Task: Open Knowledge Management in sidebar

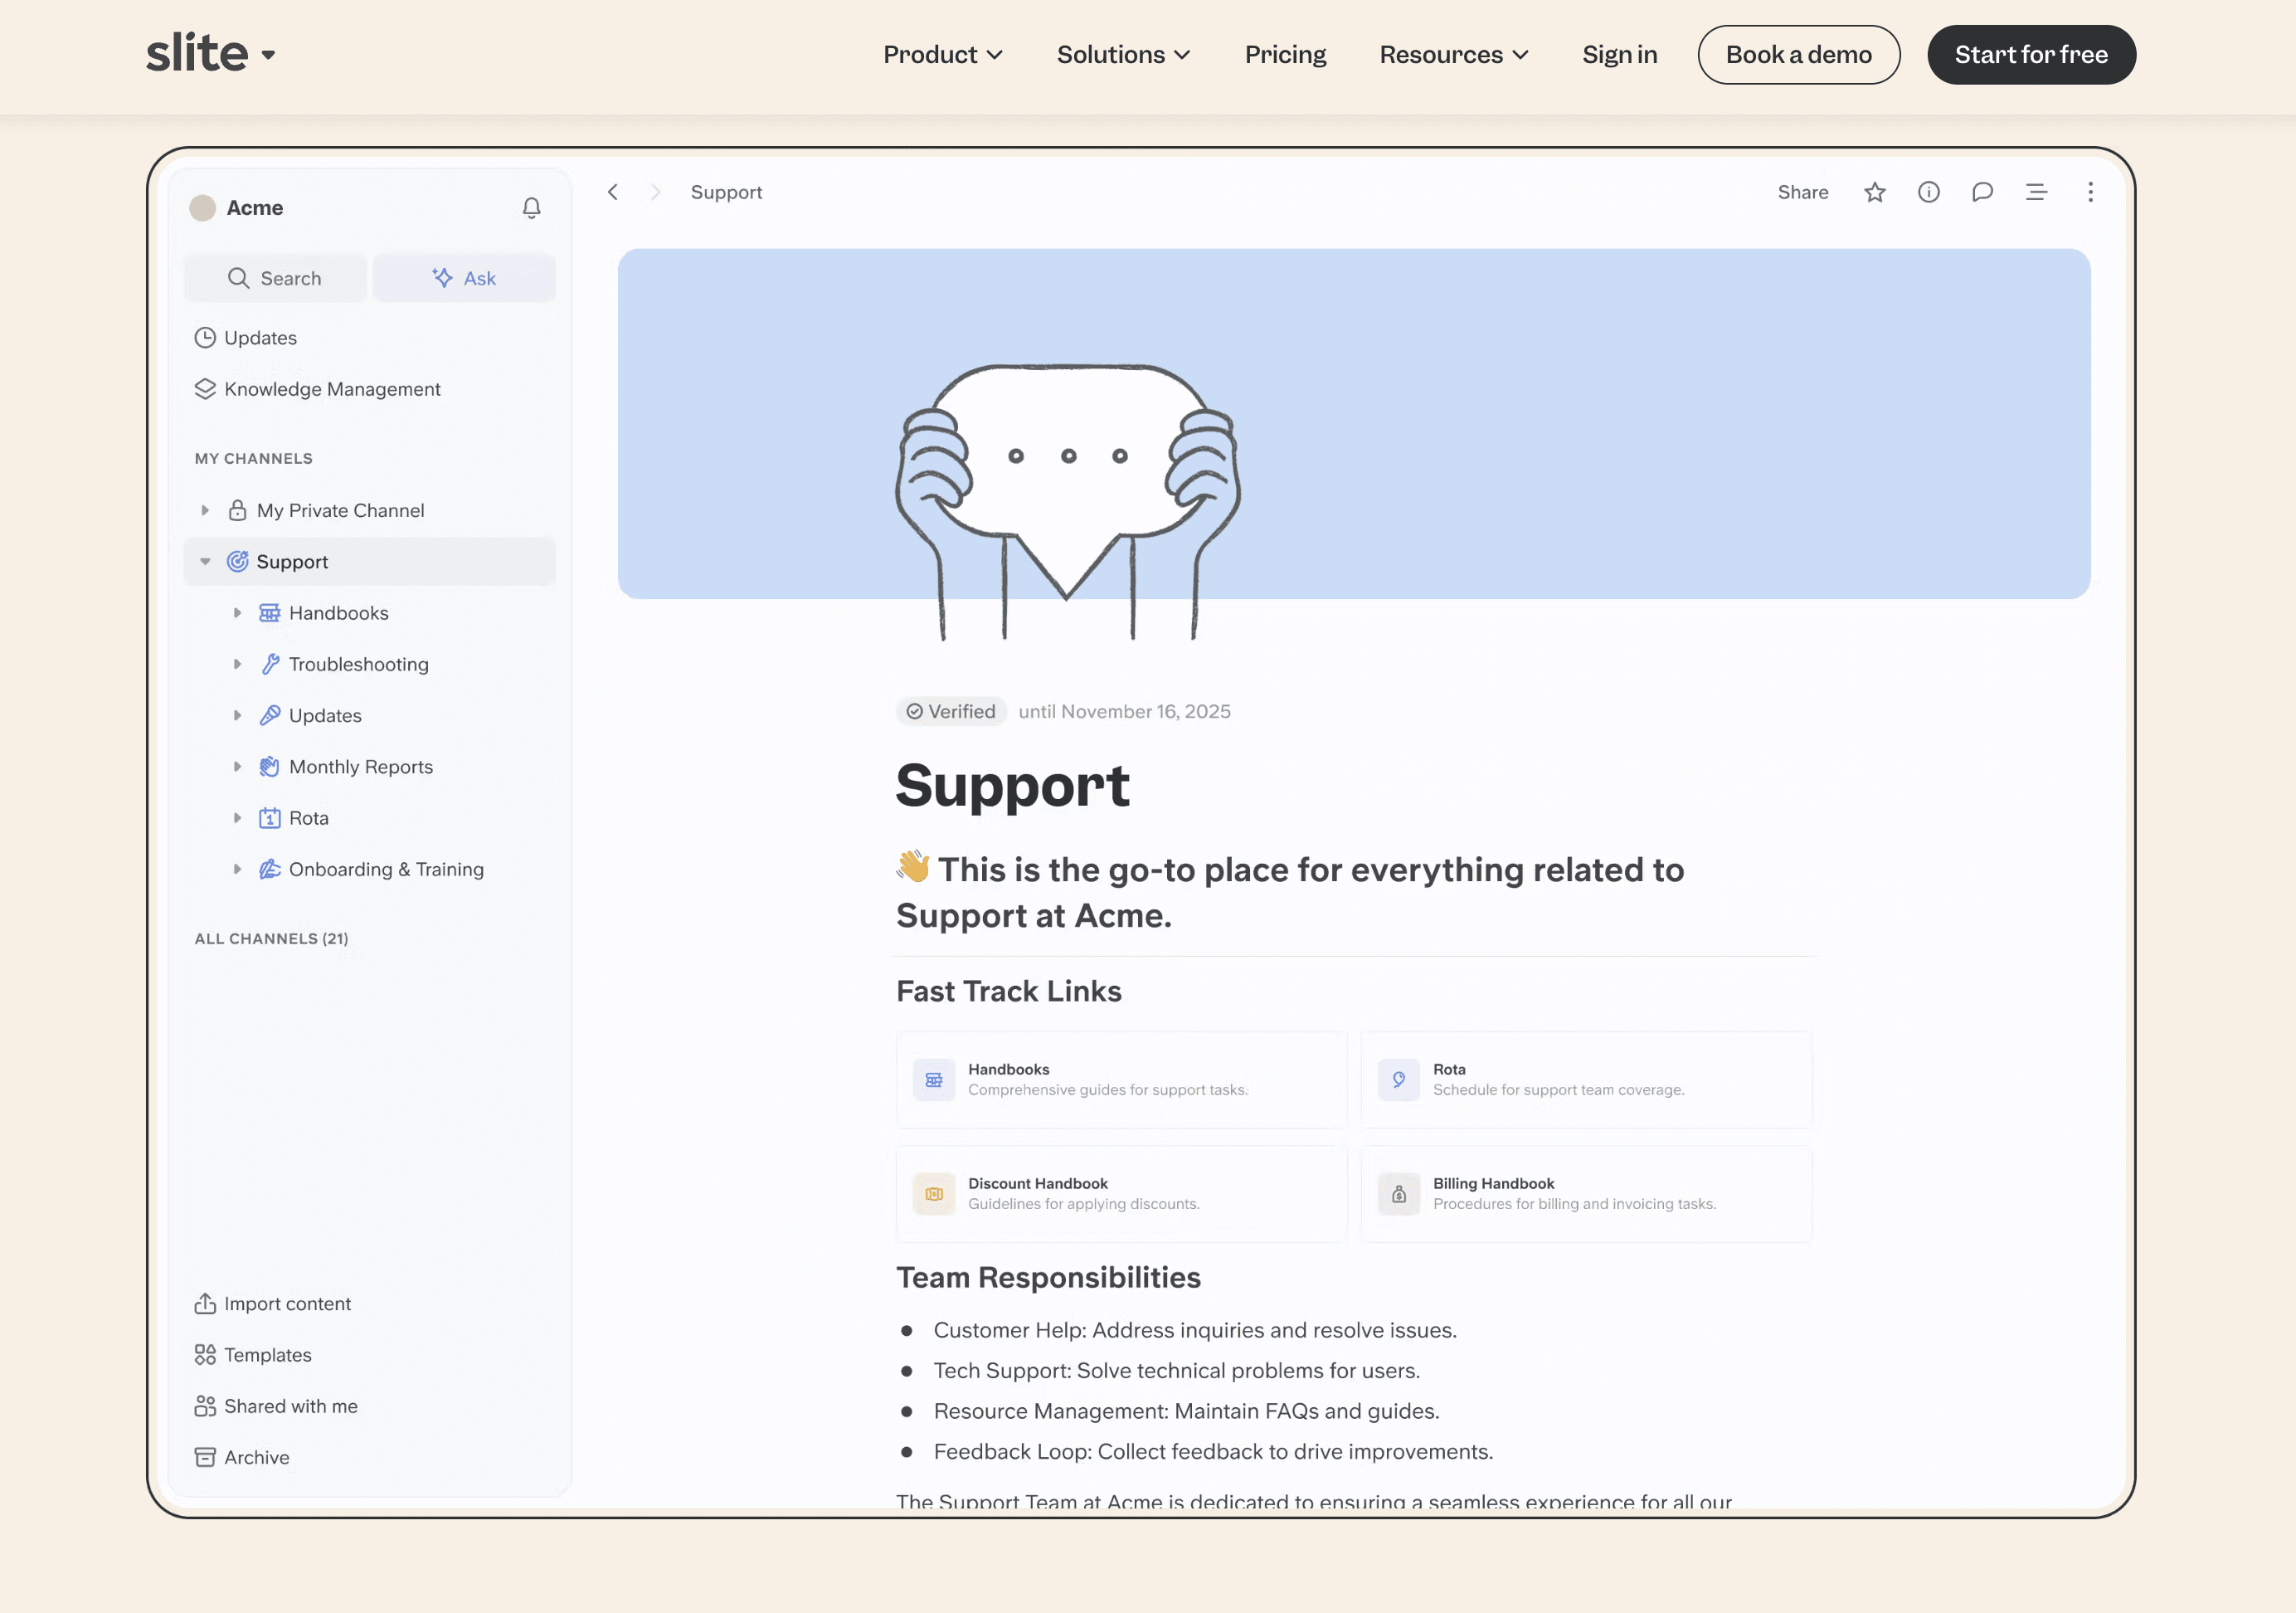Action: tap(332, 389)
